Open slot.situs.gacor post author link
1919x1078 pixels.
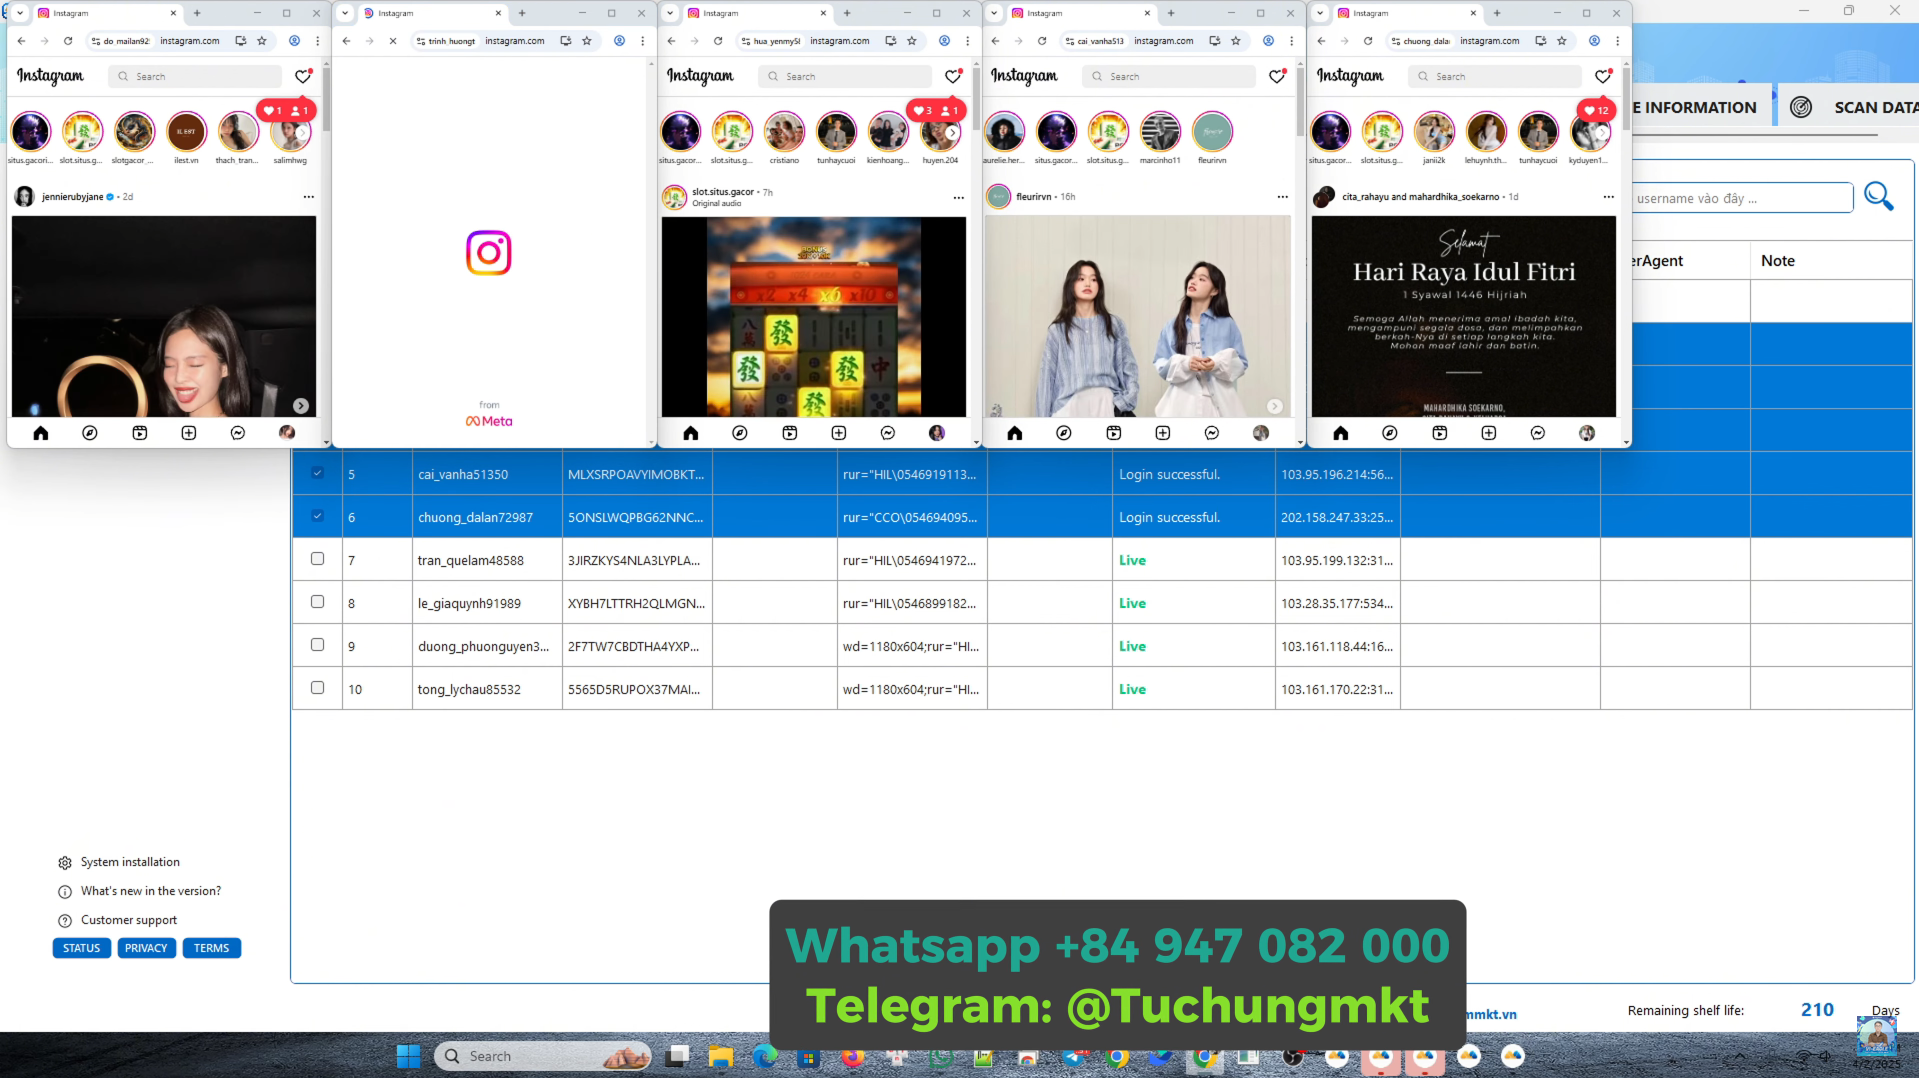[x=723, y=192]
